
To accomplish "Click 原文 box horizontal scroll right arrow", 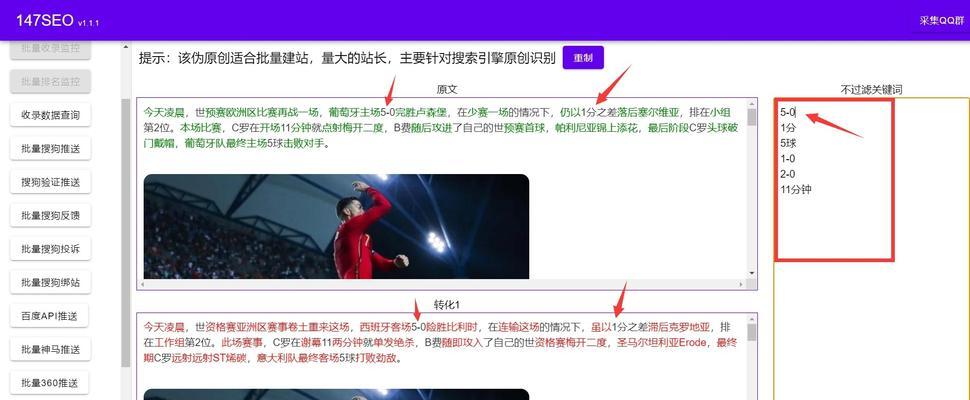I will pos(742,284).
